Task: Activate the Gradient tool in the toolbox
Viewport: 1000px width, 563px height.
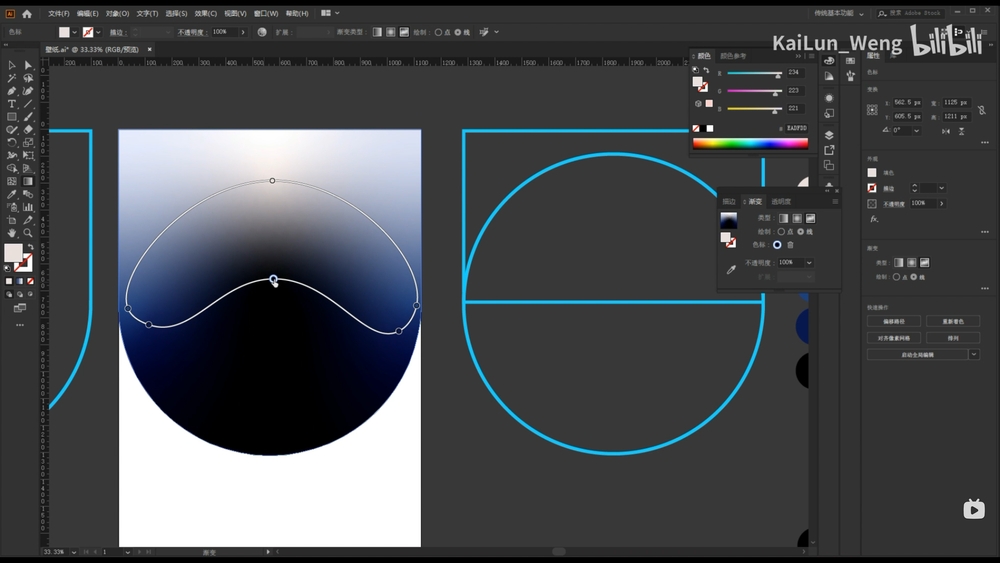Action: click(28, 181)
